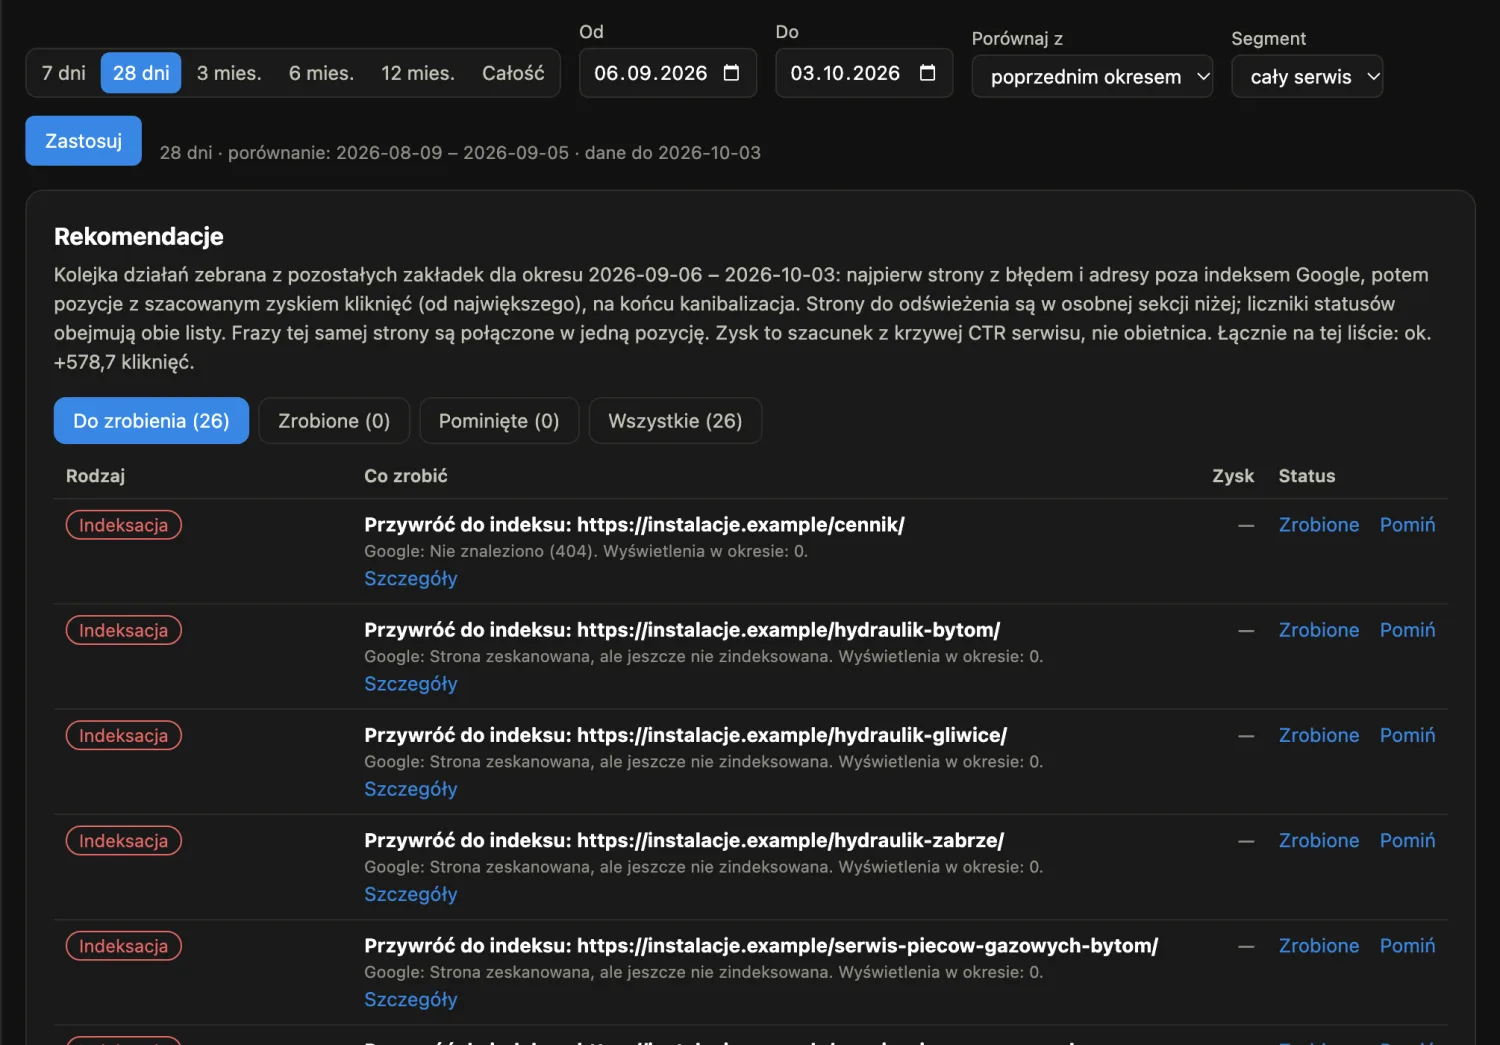Skip serwis-piecow-gazowych-bytom row with Pomiń
The height and width of the screenshot is (1045, 1500).
1407,946
